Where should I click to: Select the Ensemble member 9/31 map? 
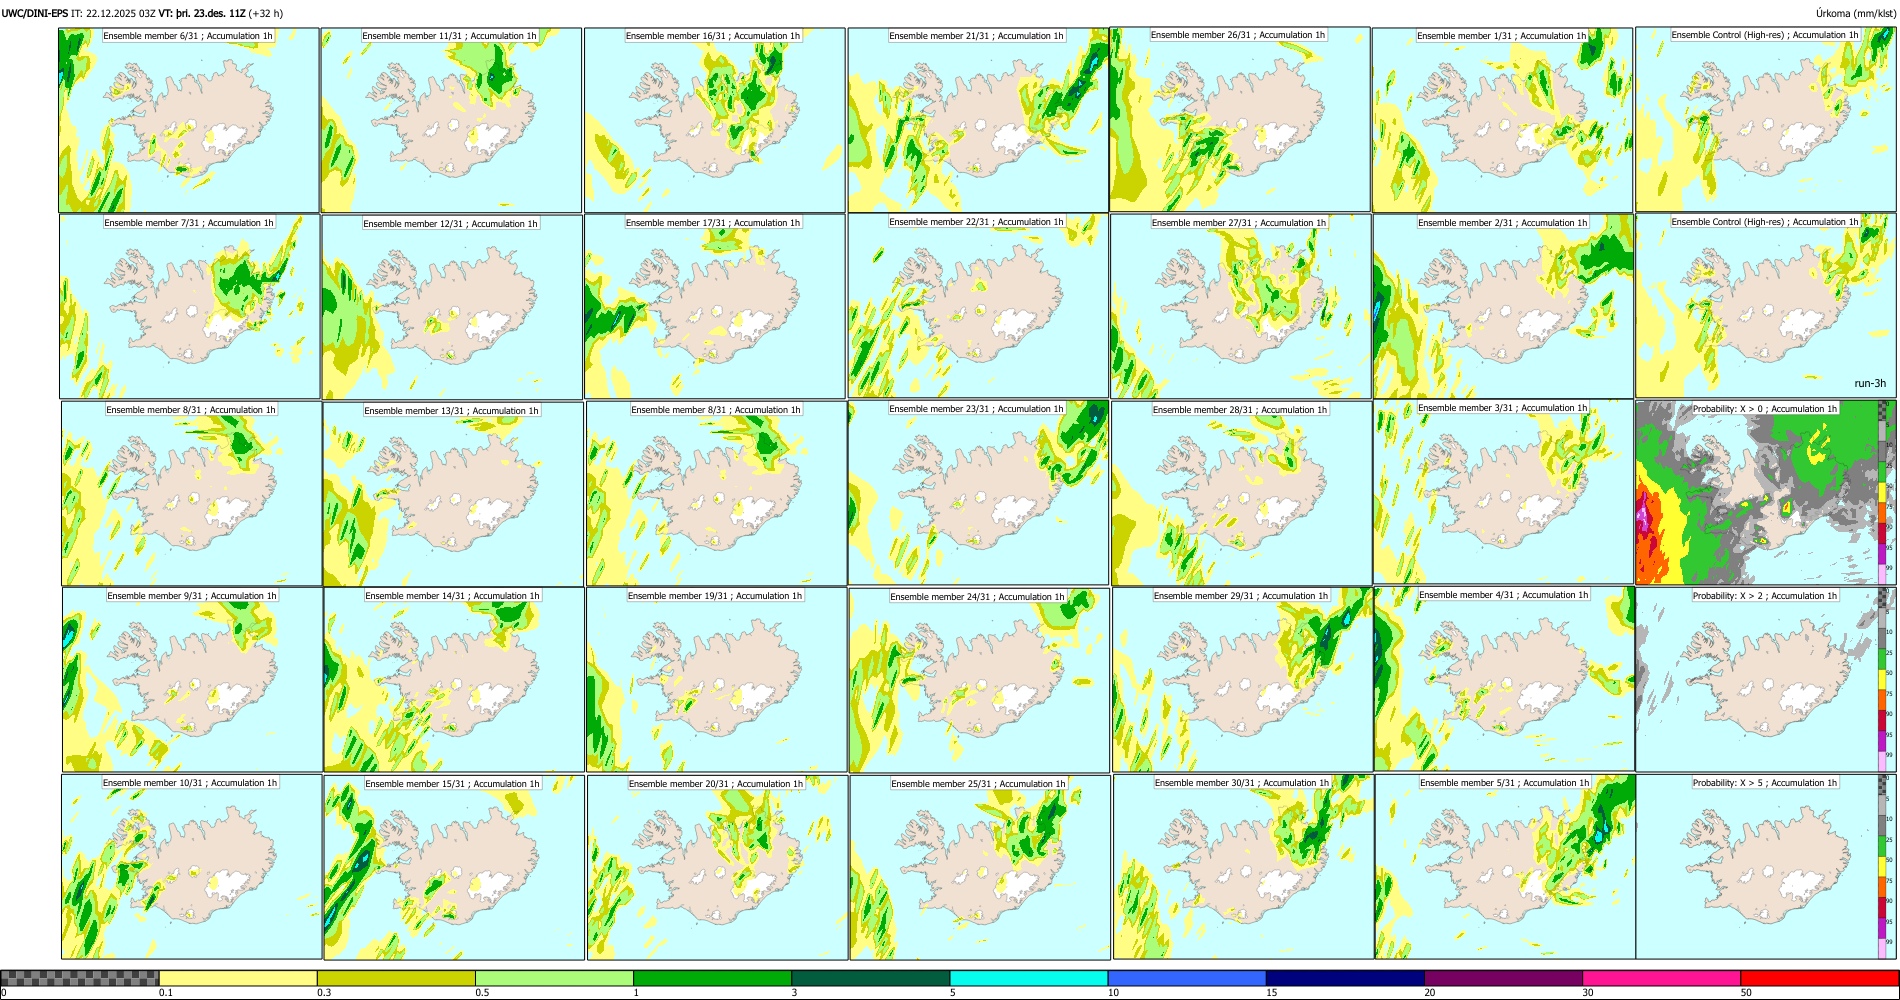tap(192, 679)
